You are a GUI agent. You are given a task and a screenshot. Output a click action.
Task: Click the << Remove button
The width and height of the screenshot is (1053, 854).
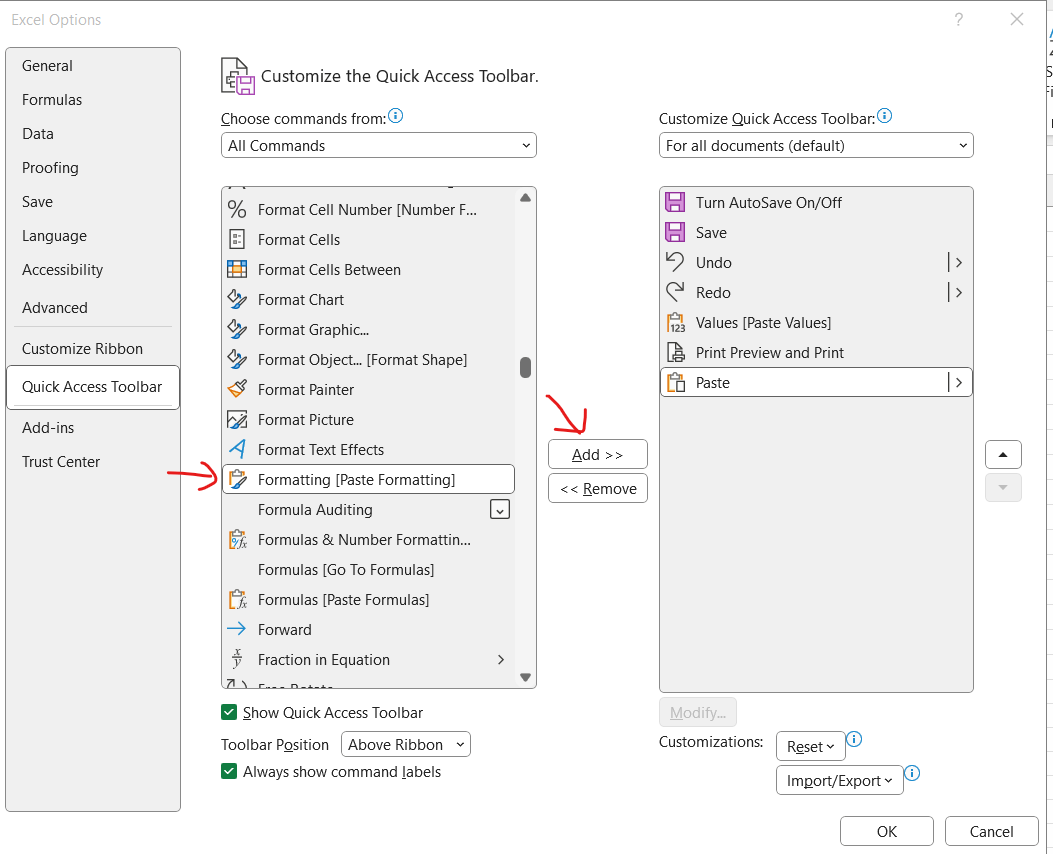coord(598,489)
